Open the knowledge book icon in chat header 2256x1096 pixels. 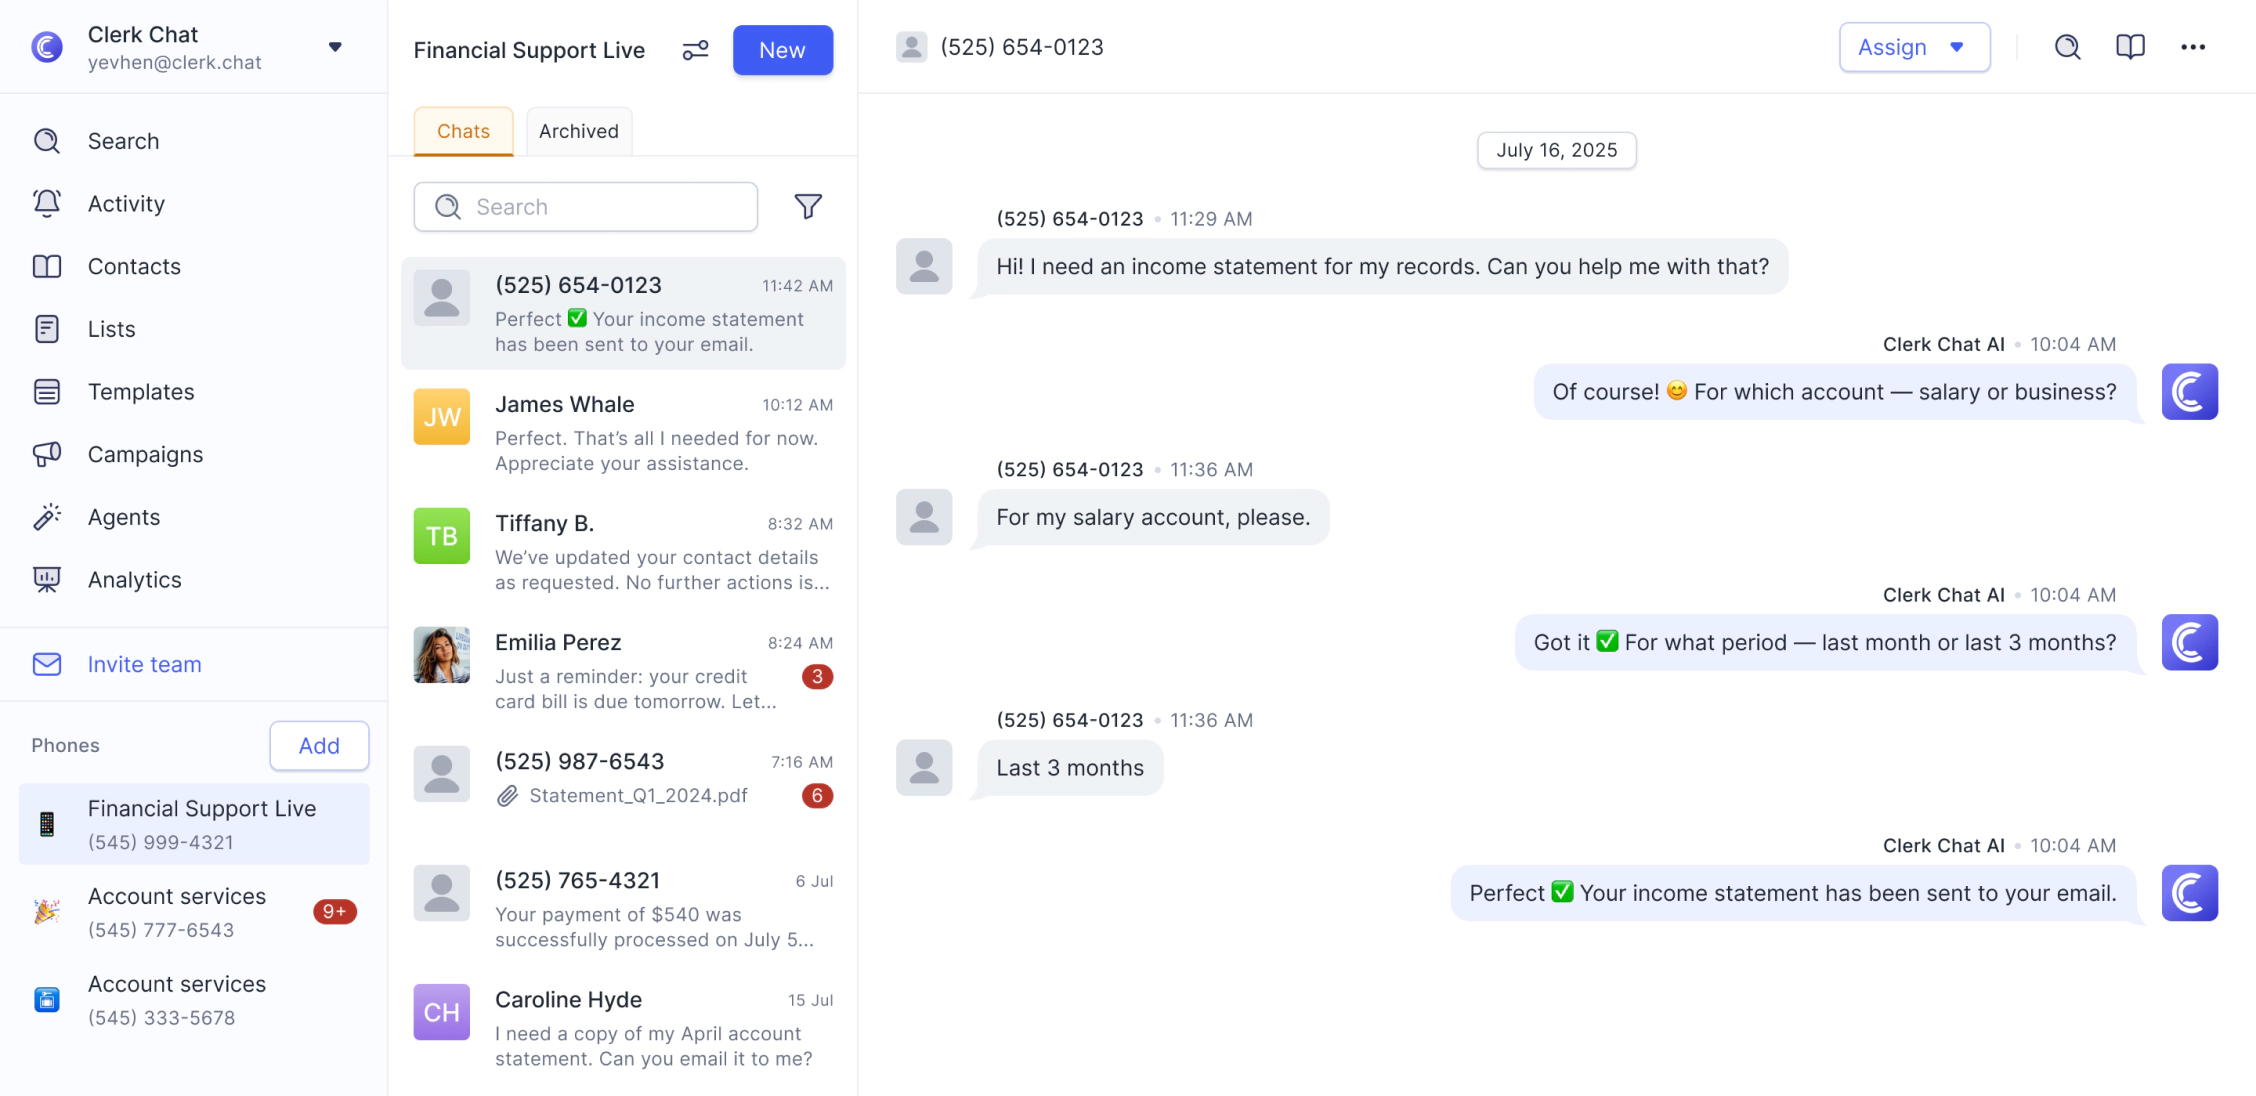click(x=2130, y=46)
